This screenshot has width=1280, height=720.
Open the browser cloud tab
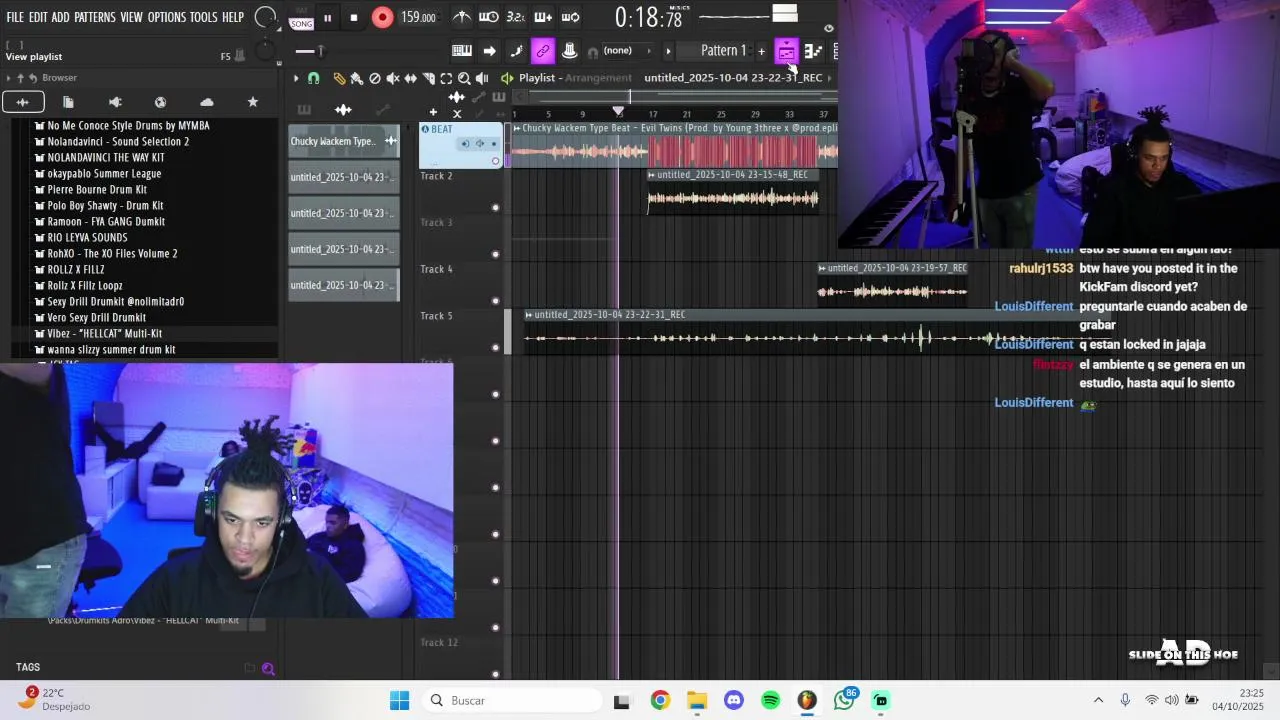pos(207,102)
